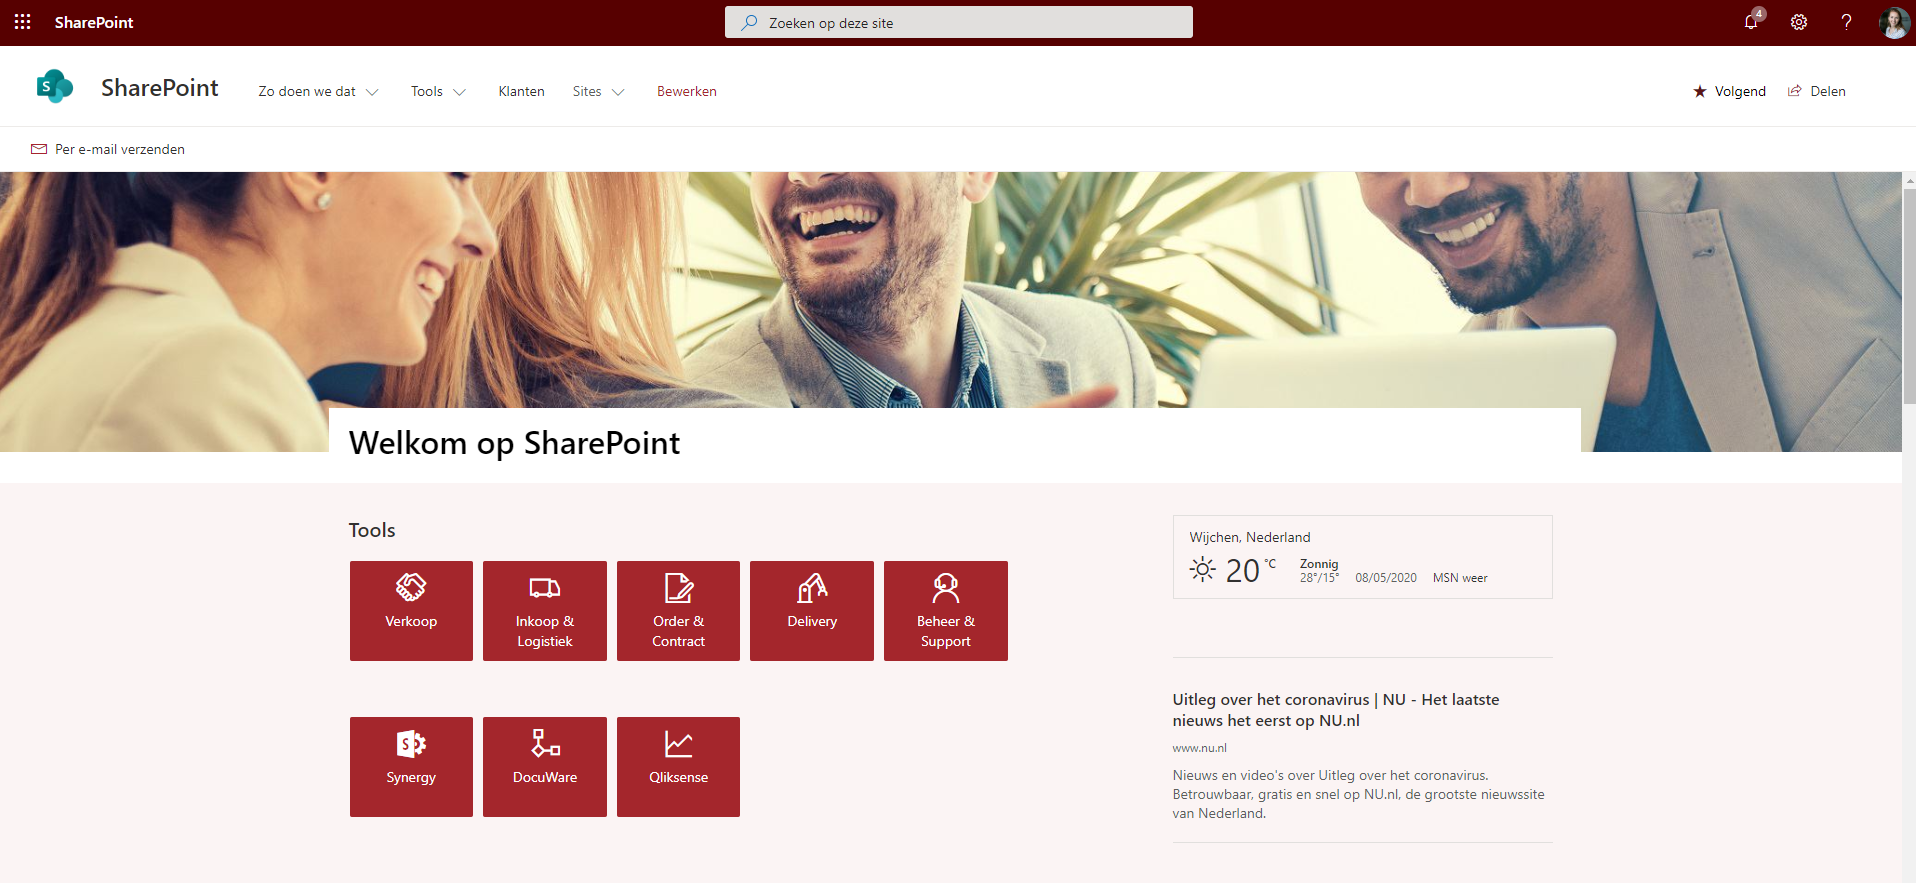Select Bewerken in the navigation bar
Screen dimensions: 1916x883
coord(686,91)
